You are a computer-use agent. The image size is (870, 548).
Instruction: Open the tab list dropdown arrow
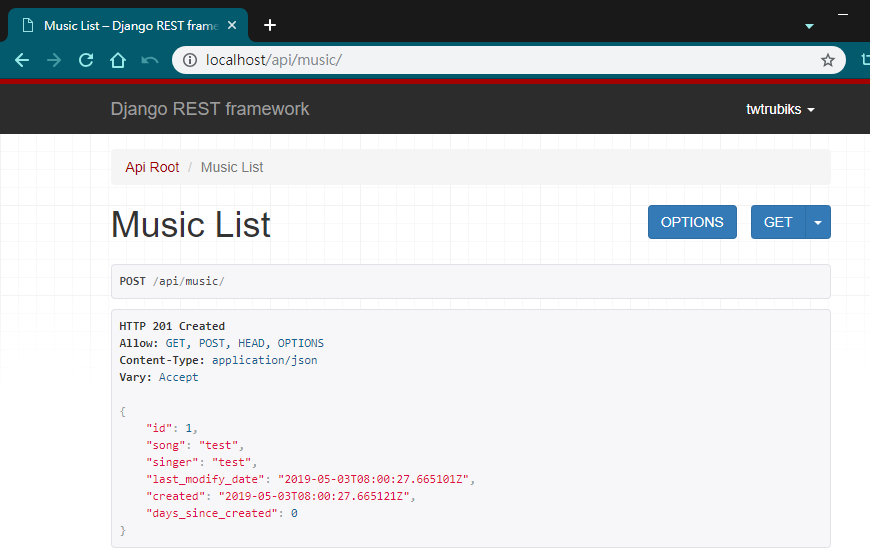click(x=810, y=26)
